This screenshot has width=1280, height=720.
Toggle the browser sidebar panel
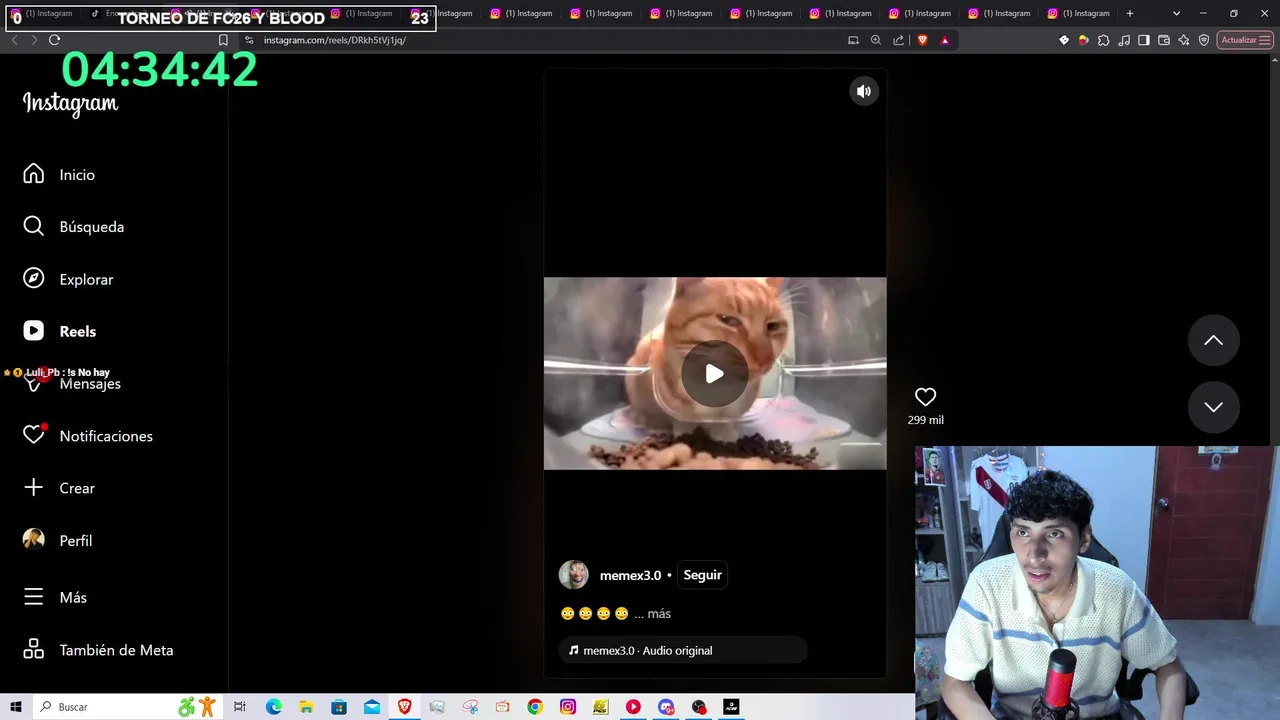1144,40
